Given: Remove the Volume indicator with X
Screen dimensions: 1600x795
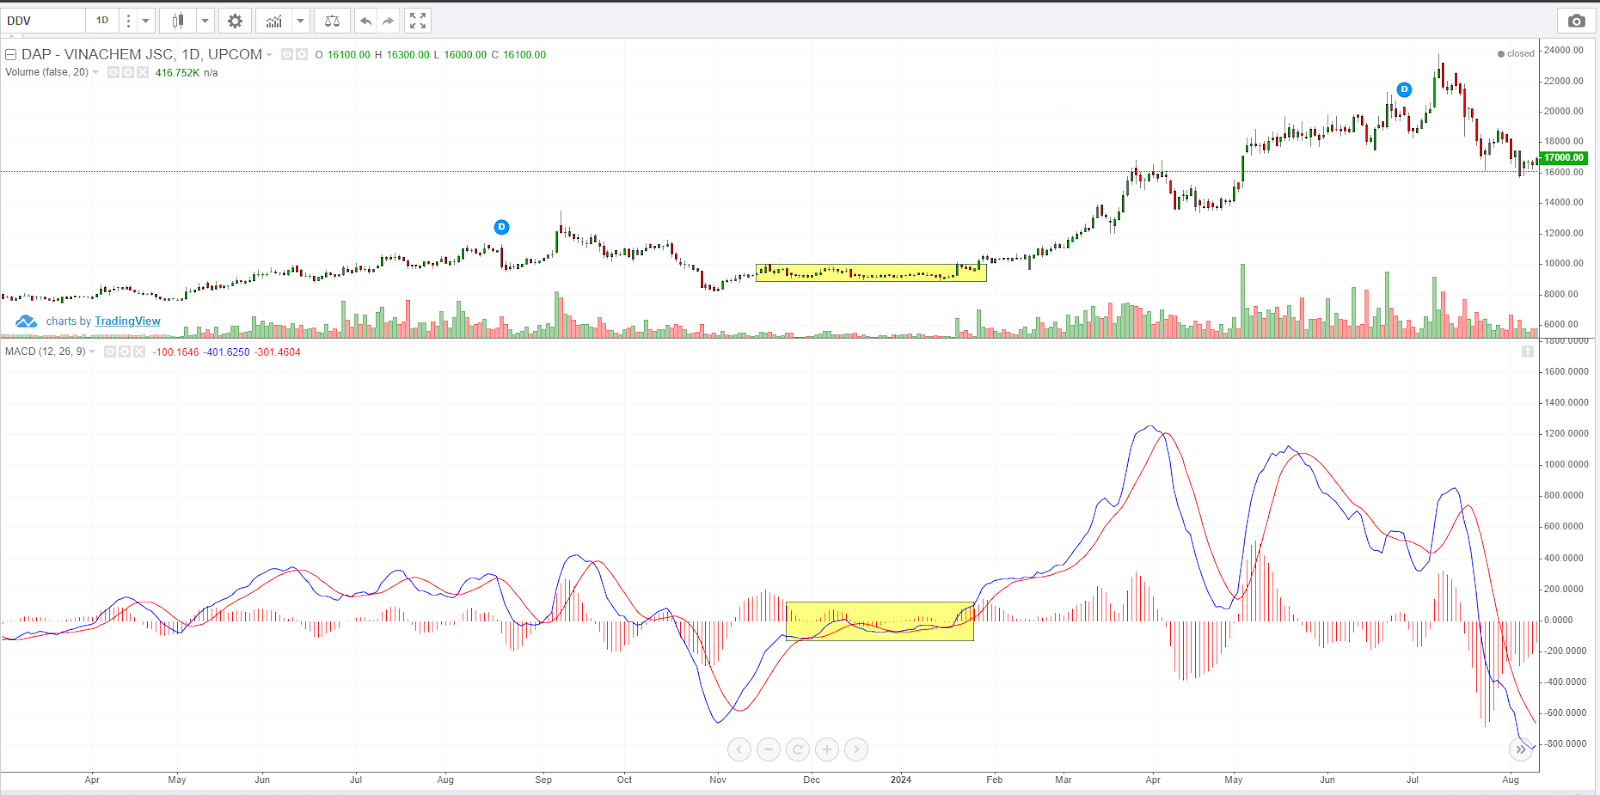Looking at the screenshot, I should pyautogui.click(x=143, y=72).
